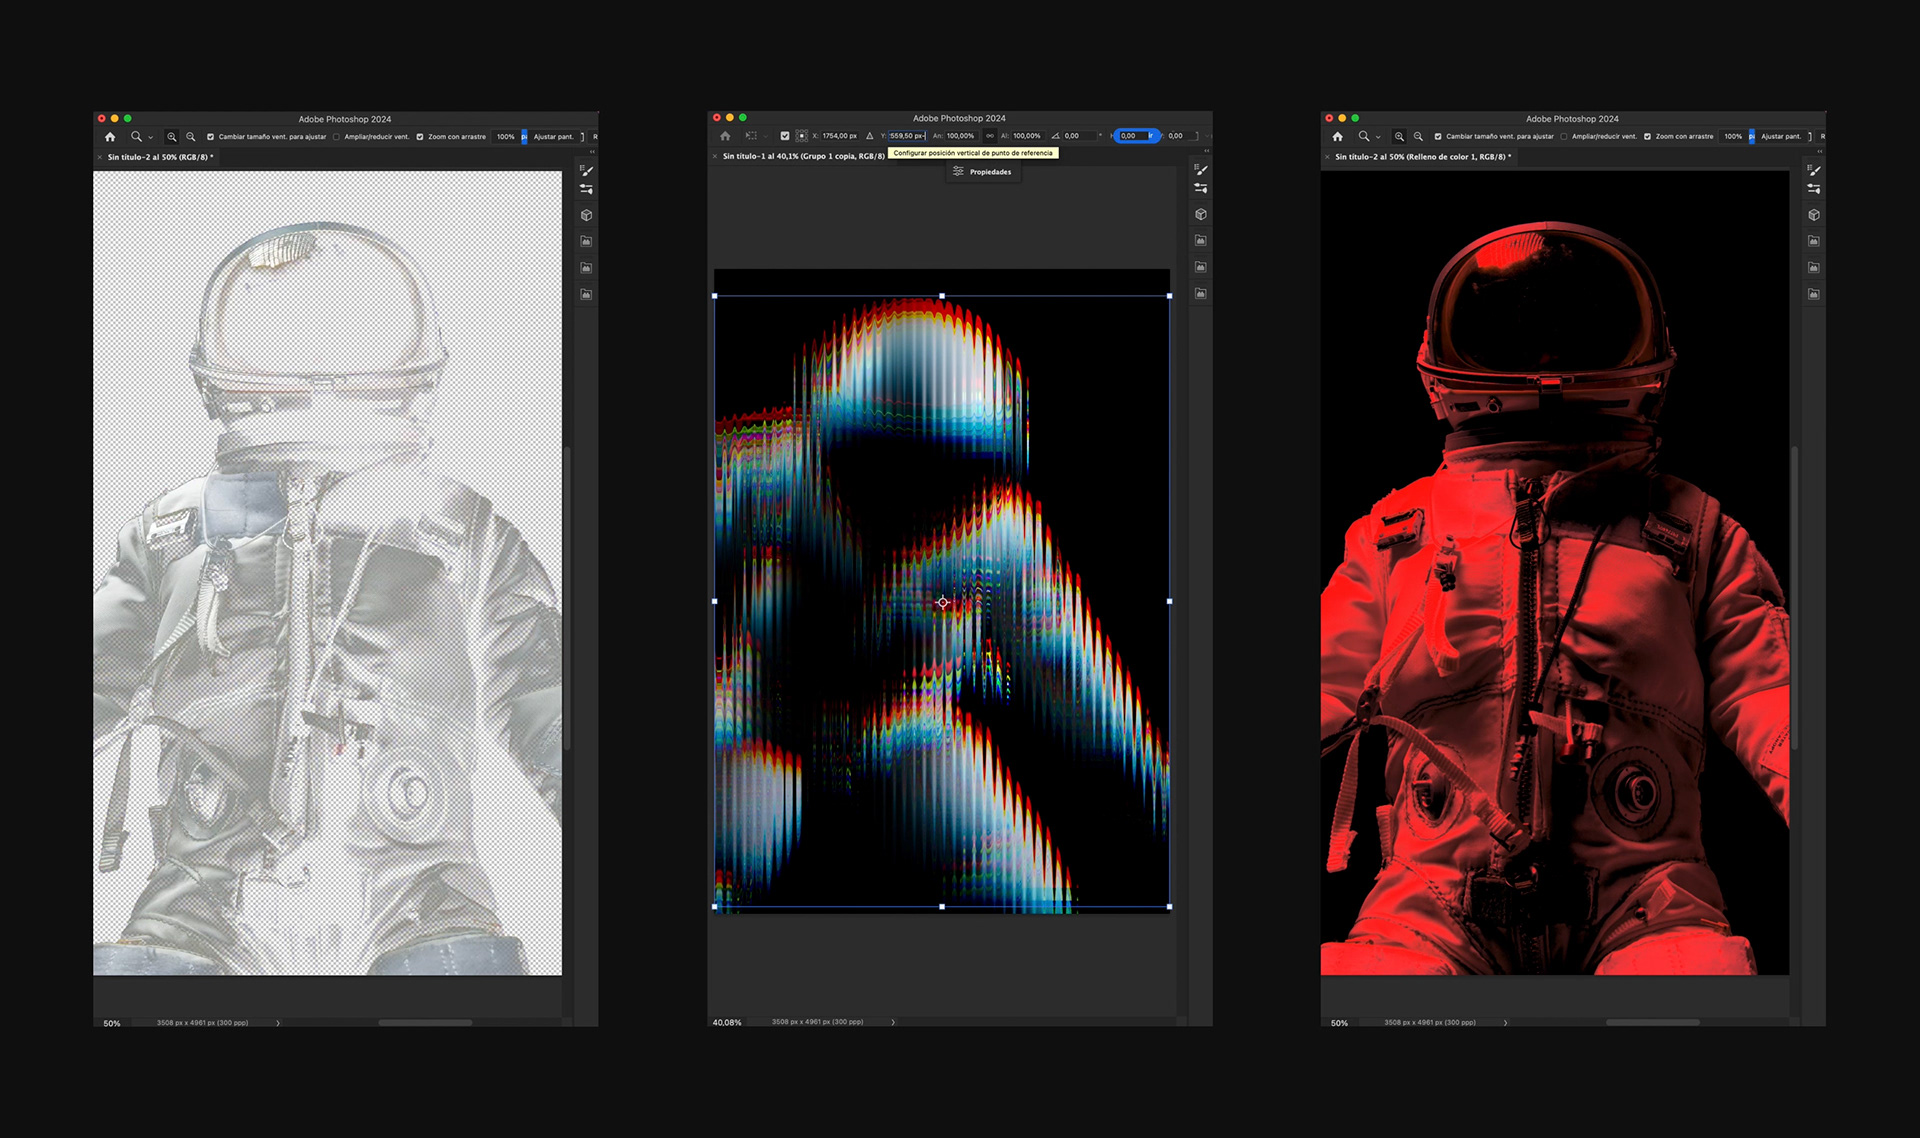Expand Zoom tool preset dropdown arrow in left window

(x=151, y=137)
